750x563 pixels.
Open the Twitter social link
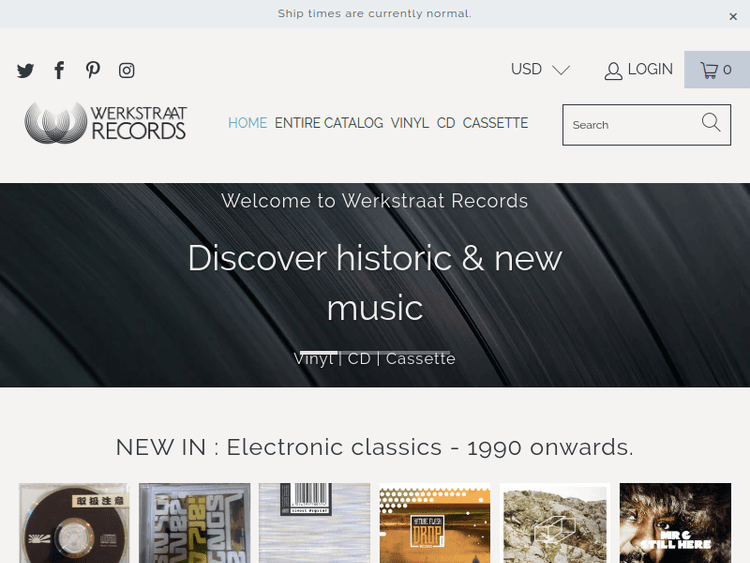pos(25,70)
